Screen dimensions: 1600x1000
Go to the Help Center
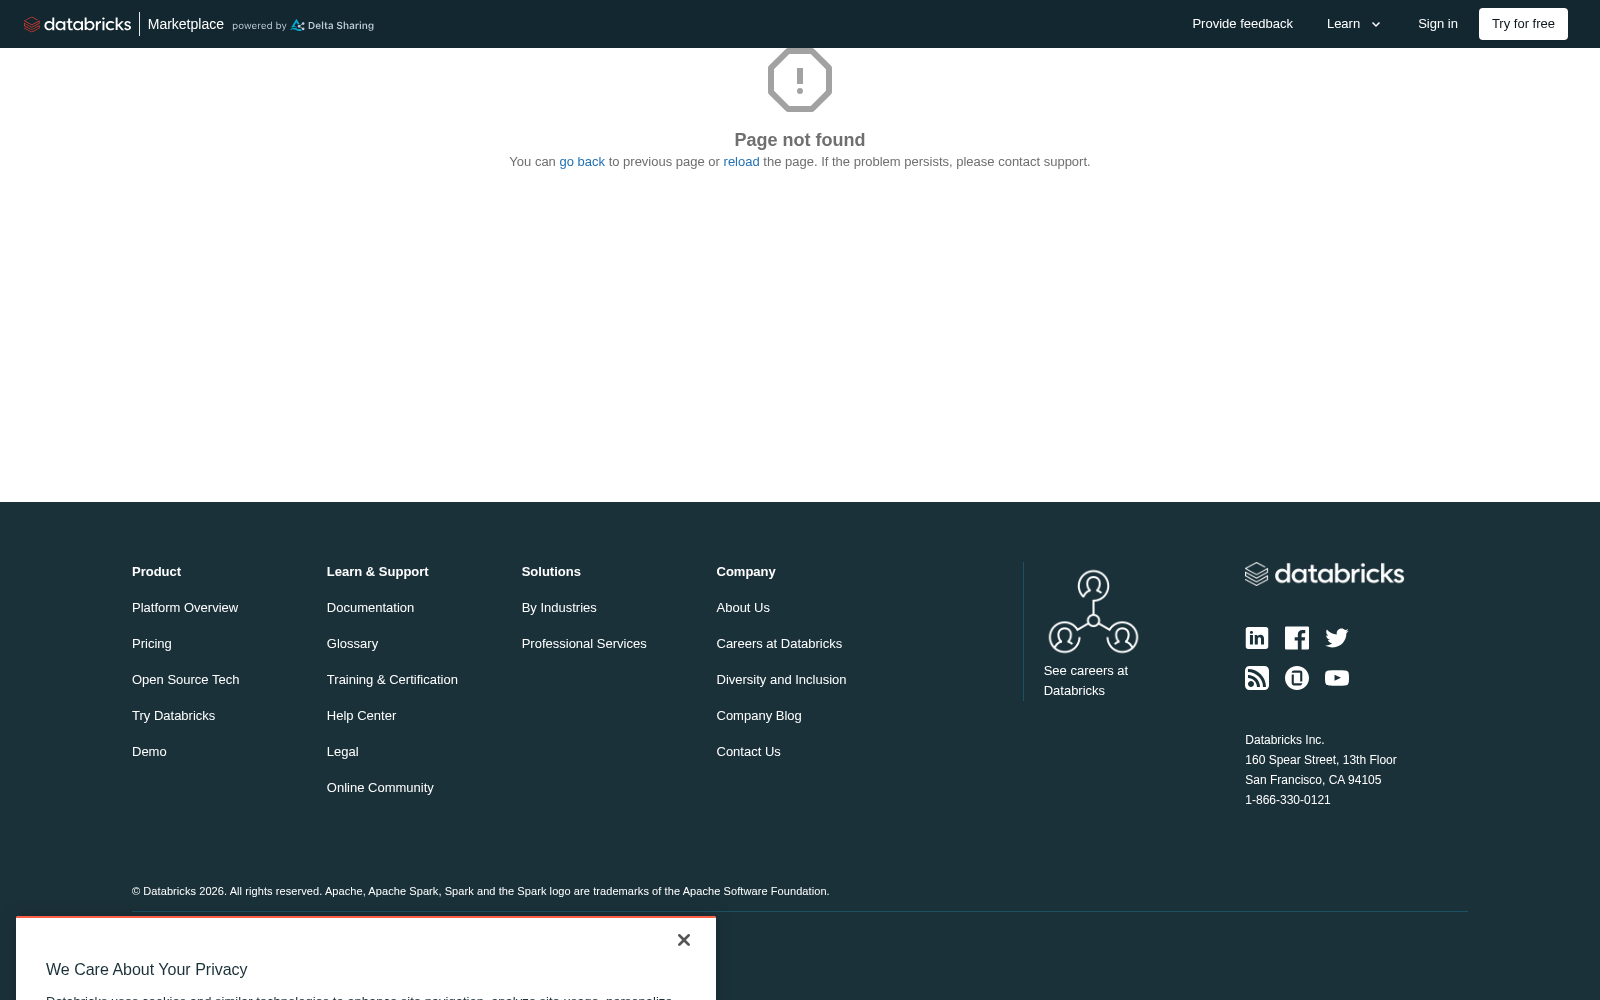[361, 716]
